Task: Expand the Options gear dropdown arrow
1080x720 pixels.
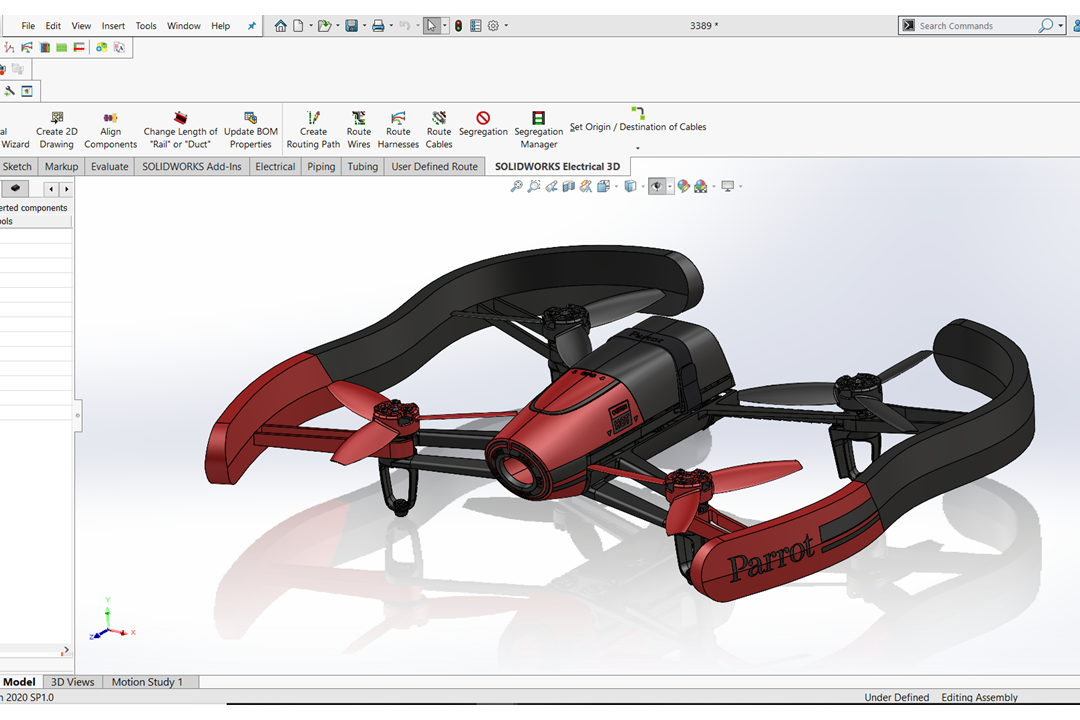Action: click(x=506, y=25)
